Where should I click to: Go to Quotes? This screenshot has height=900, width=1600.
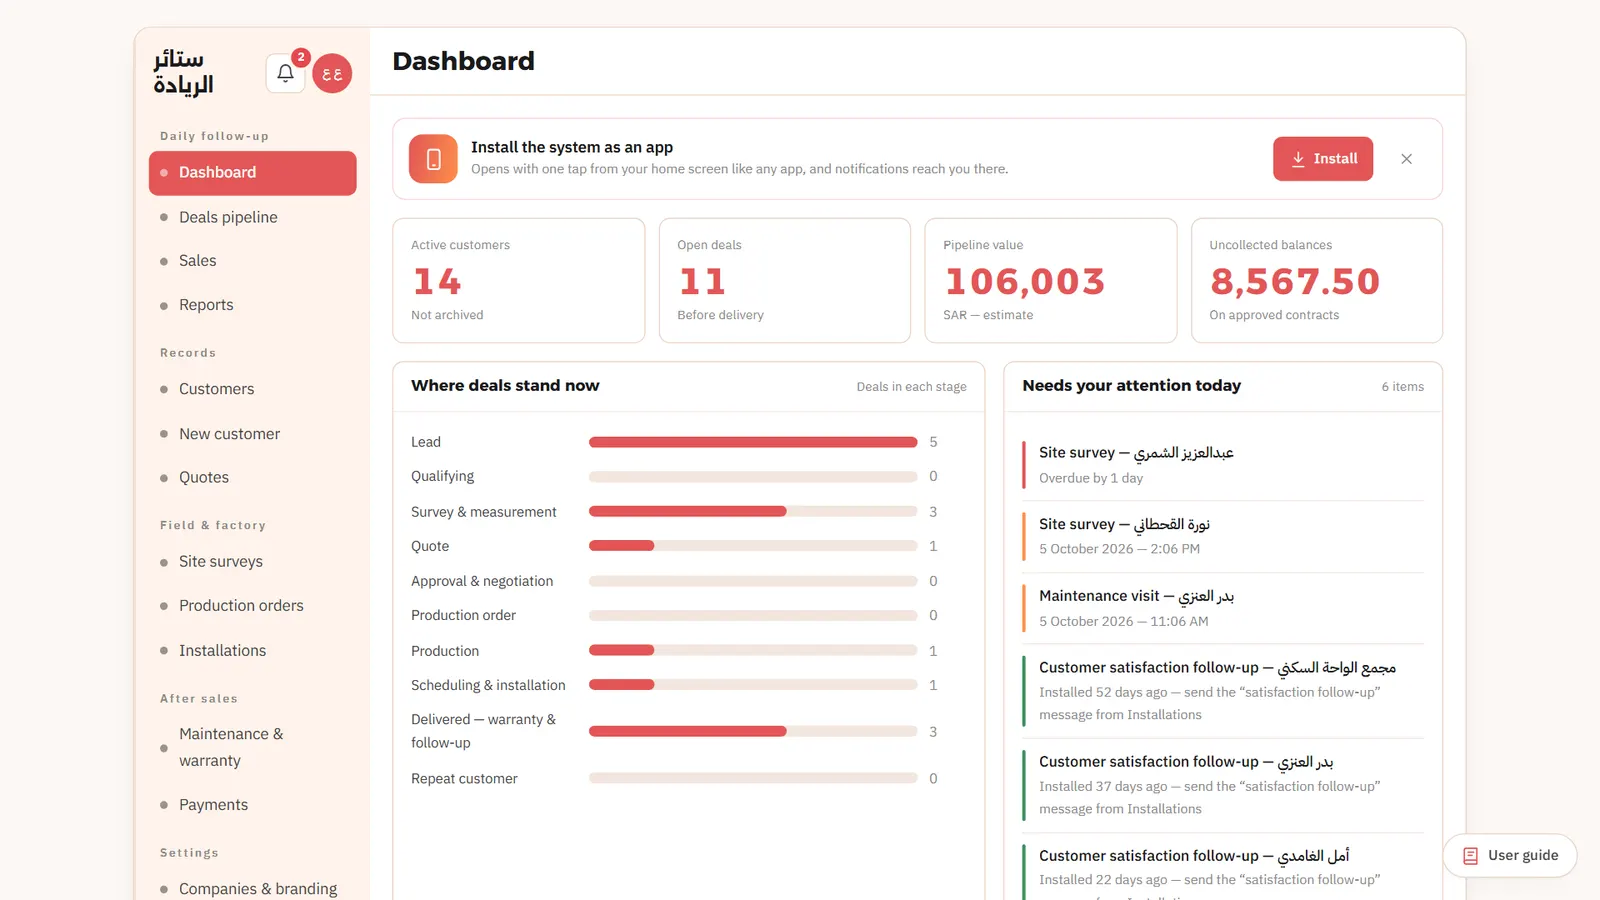253,478
